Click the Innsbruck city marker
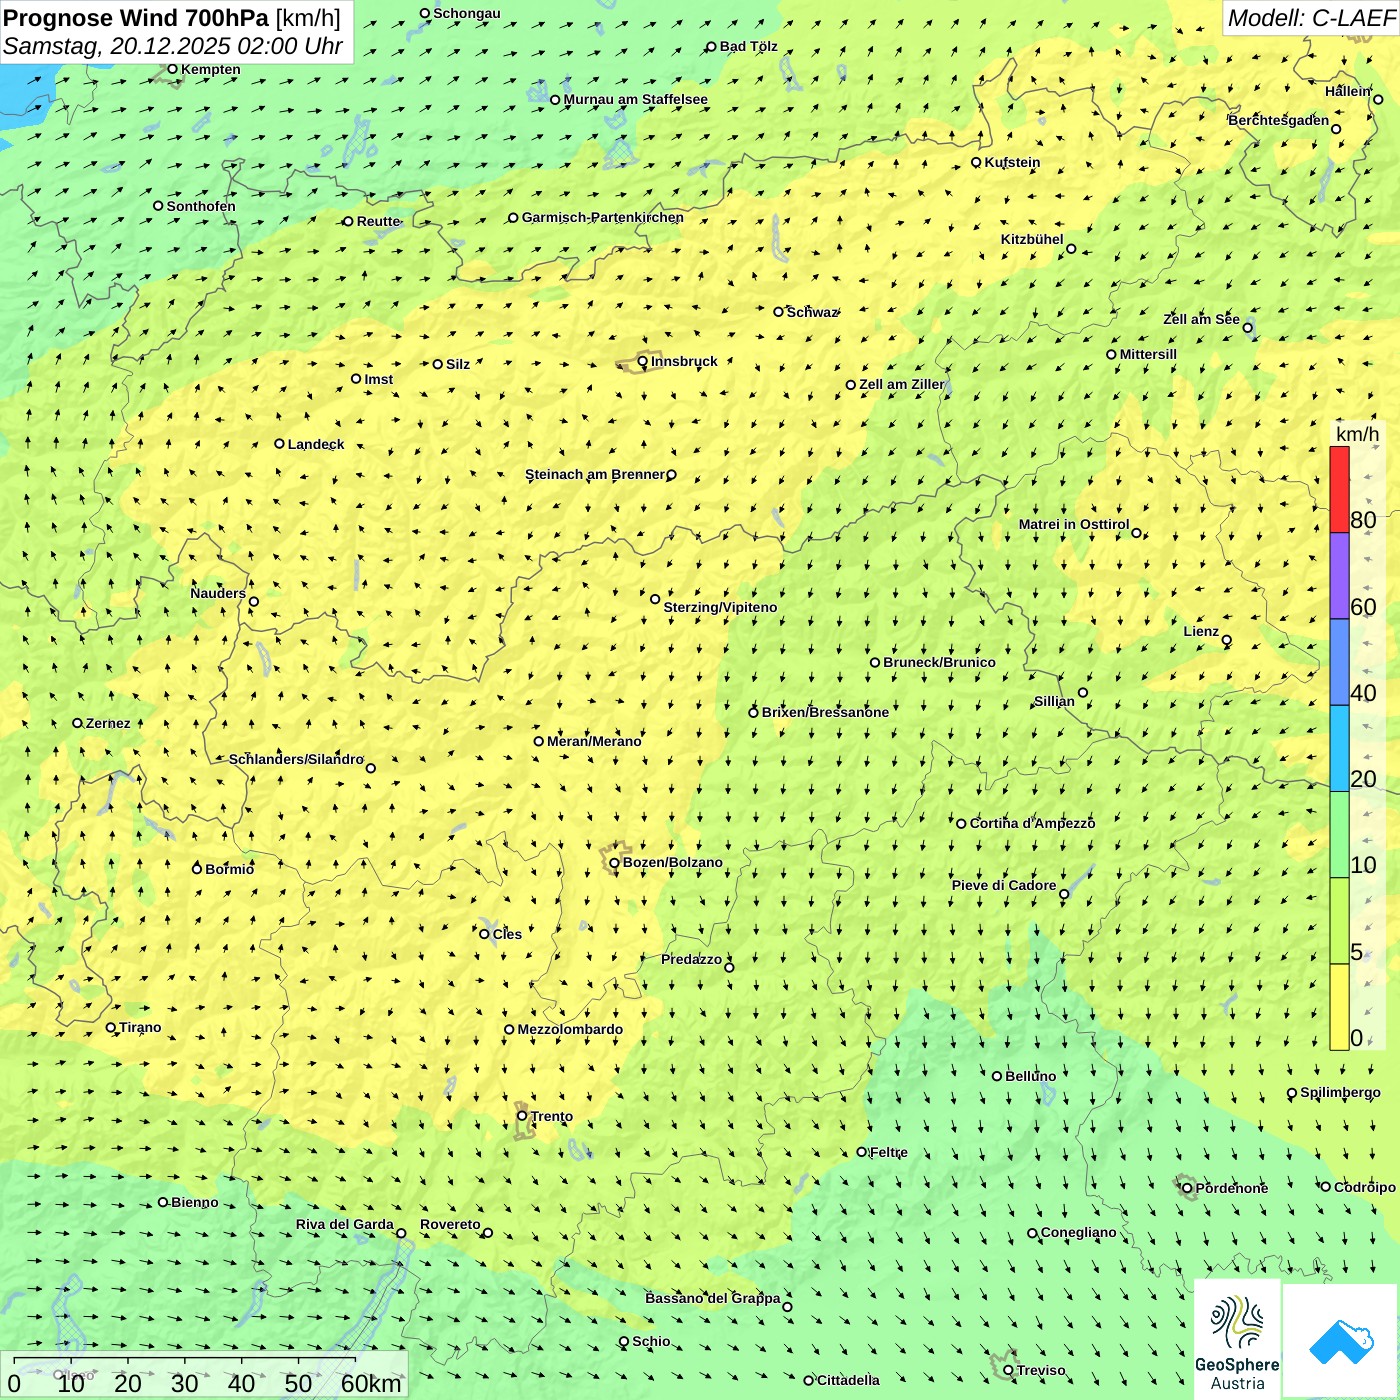 (x=643, y=362)
